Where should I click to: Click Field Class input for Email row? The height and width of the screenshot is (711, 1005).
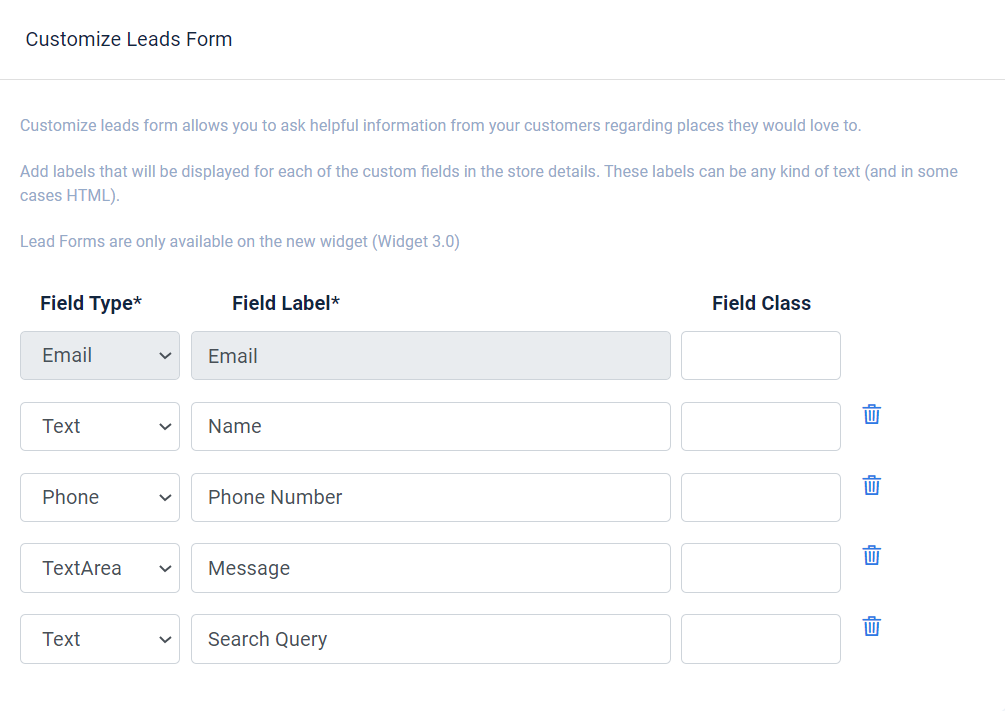click(760, 356)
